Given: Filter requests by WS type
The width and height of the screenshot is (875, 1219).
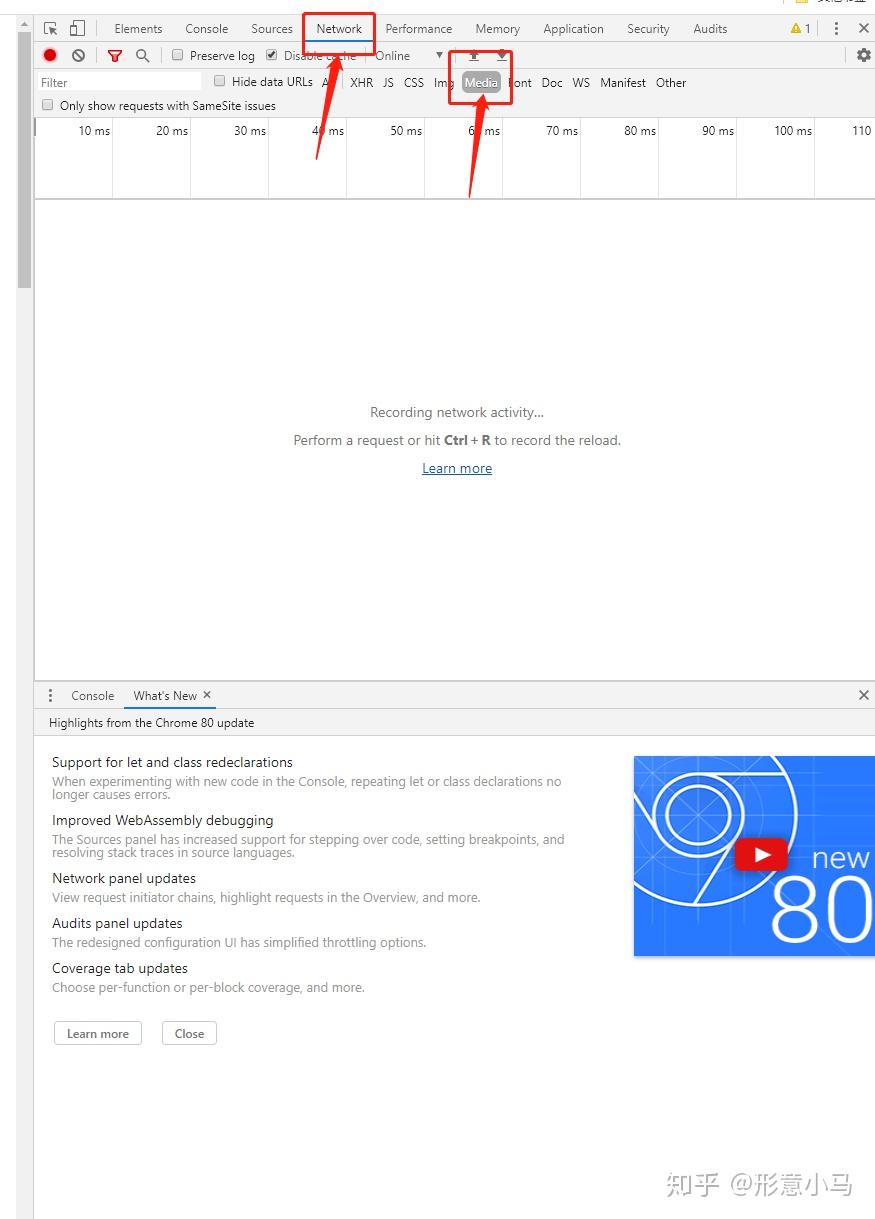Looking at the screenshot, I should point(581,83).
